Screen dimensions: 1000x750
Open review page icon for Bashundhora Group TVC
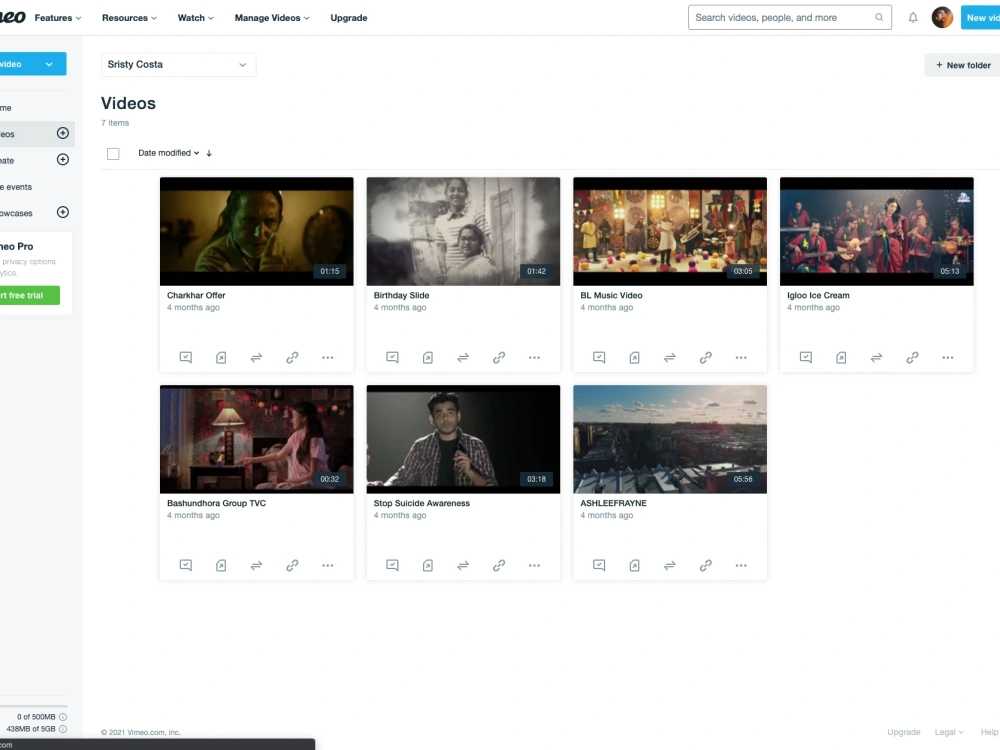tap(186, 565)
